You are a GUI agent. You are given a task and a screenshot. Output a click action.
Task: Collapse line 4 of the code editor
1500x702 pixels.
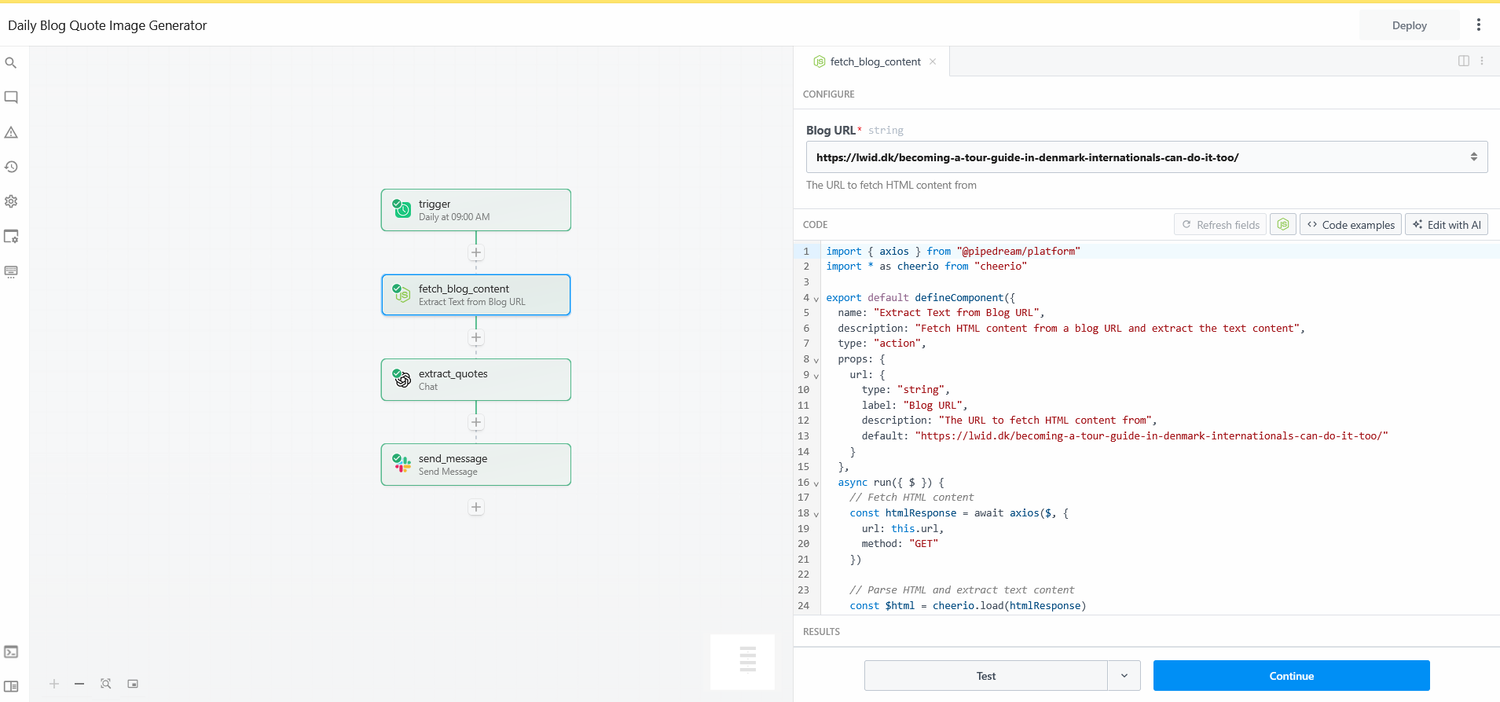[814, 297]
